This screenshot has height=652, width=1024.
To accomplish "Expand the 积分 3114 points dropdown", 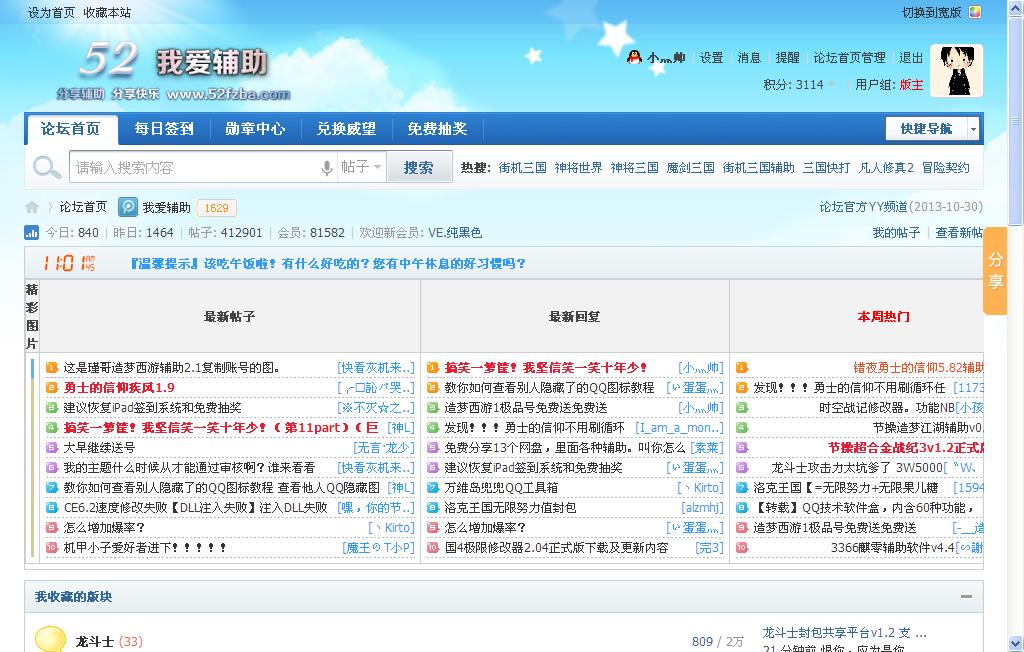I will 831,85.
